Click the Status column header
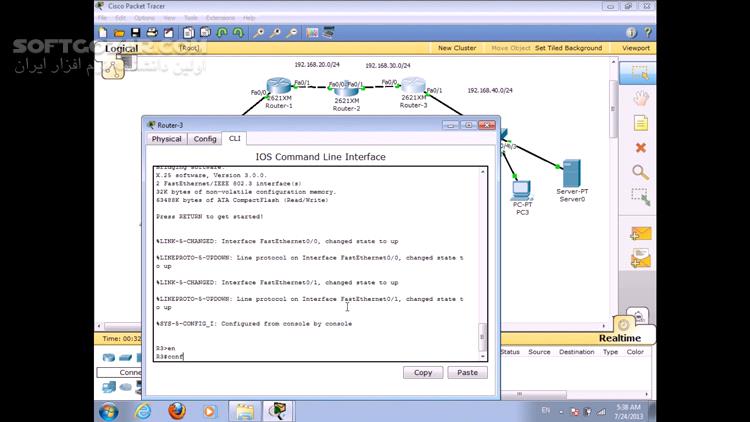This screenshot has width=750, height=422. coord(510,352)
